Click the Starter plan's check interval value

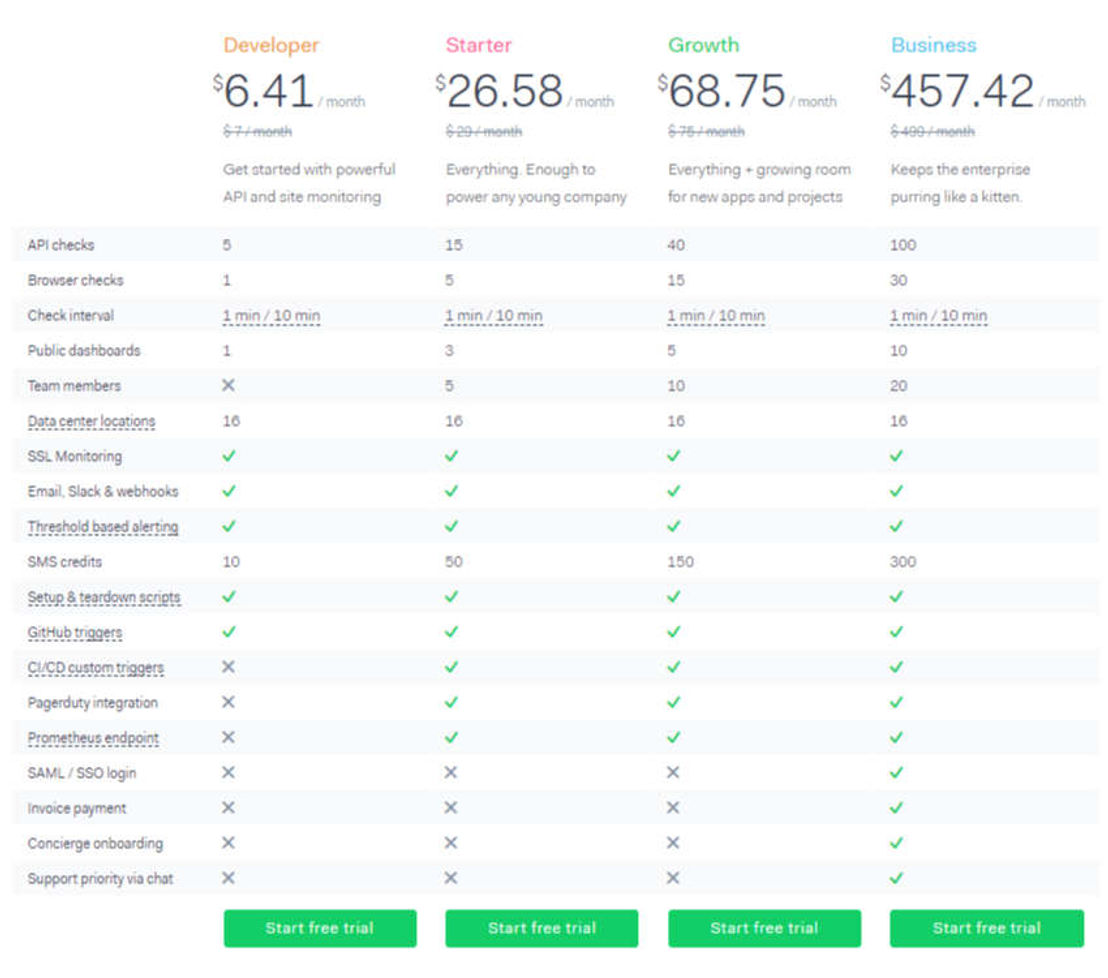[494, 316]
